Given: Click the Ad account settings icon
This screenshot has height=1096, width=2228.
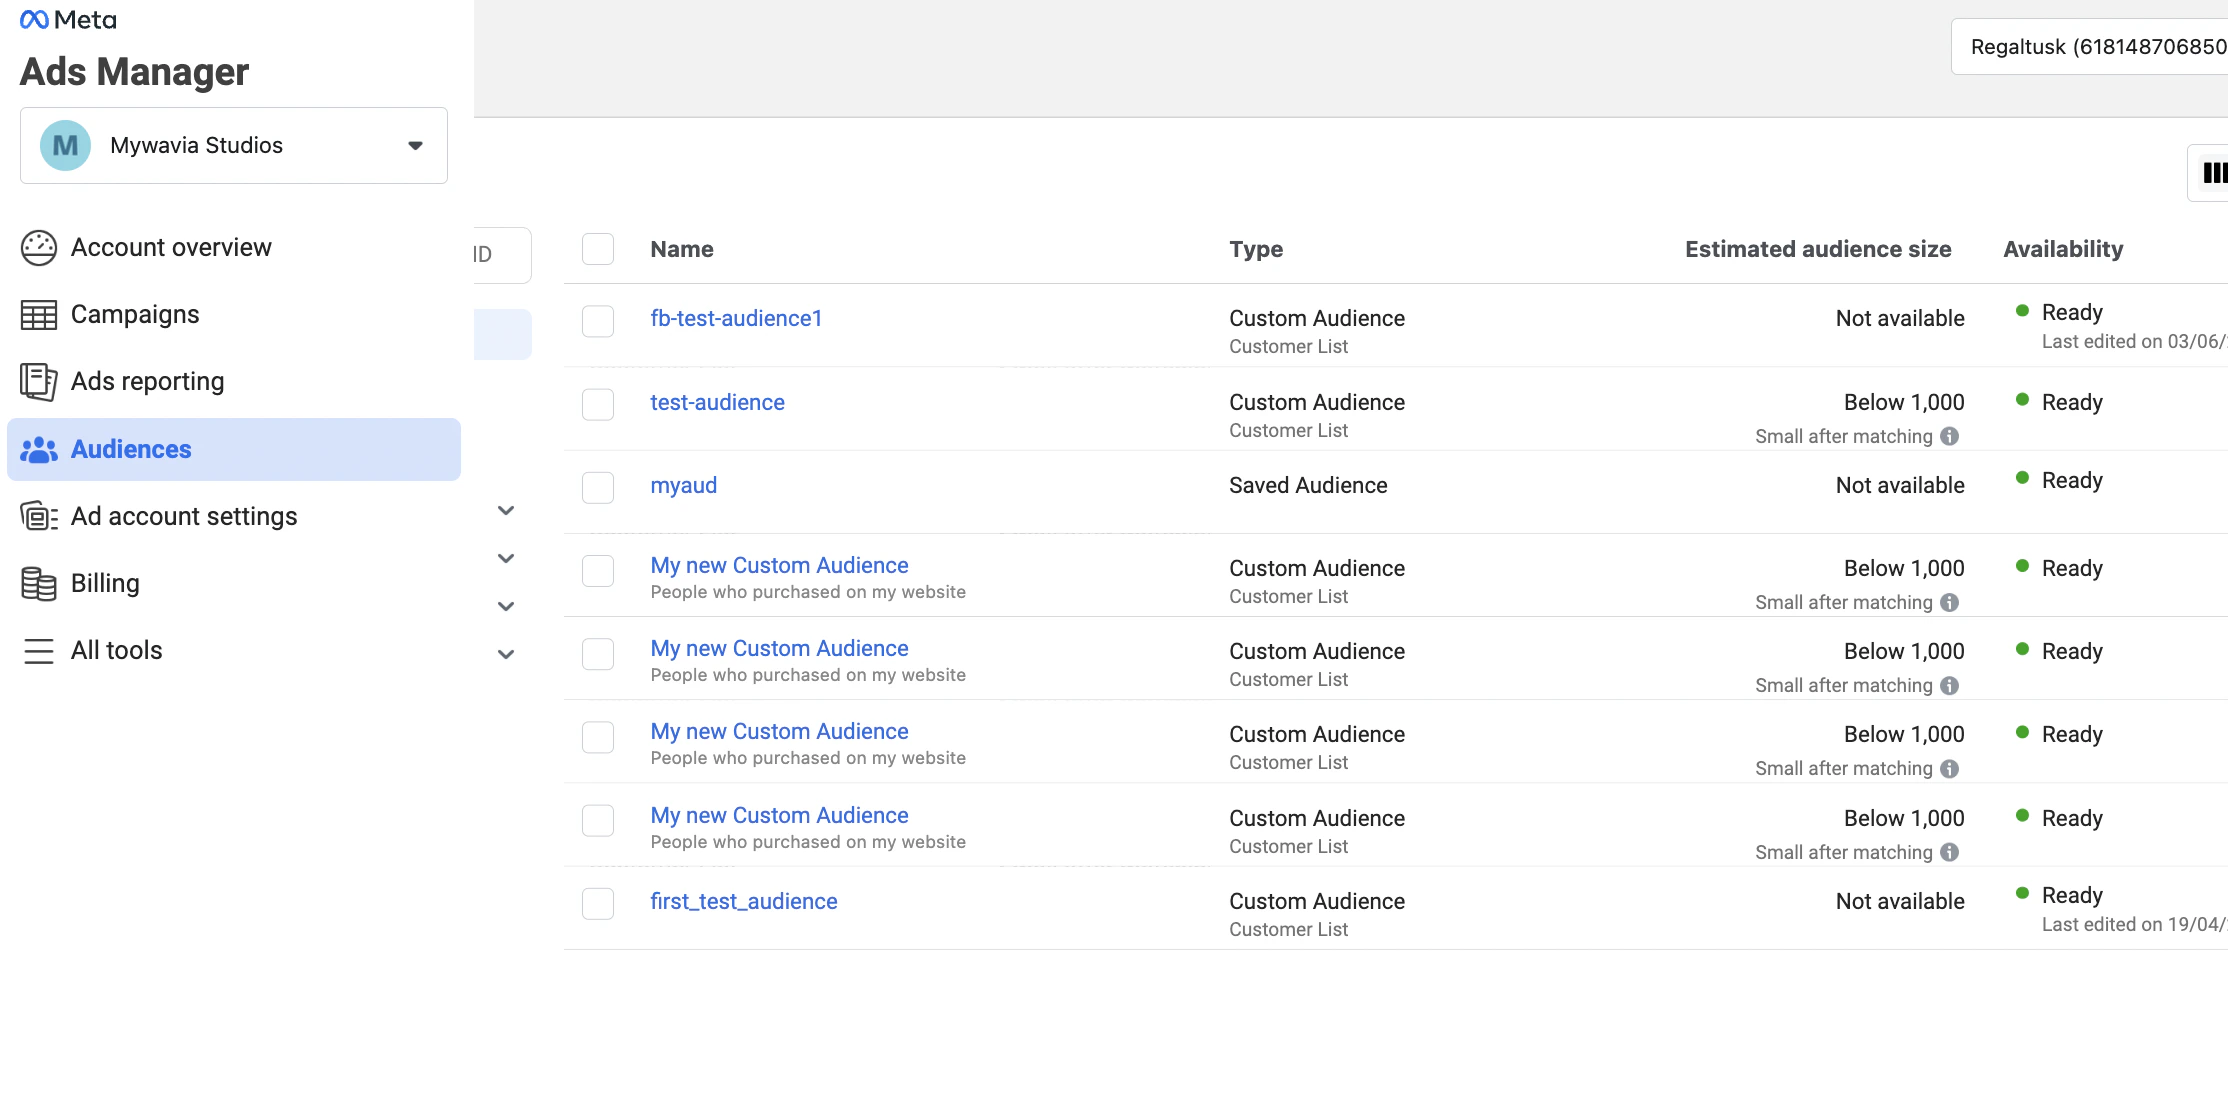Looking at the screenshot, I should click(39, 517).
